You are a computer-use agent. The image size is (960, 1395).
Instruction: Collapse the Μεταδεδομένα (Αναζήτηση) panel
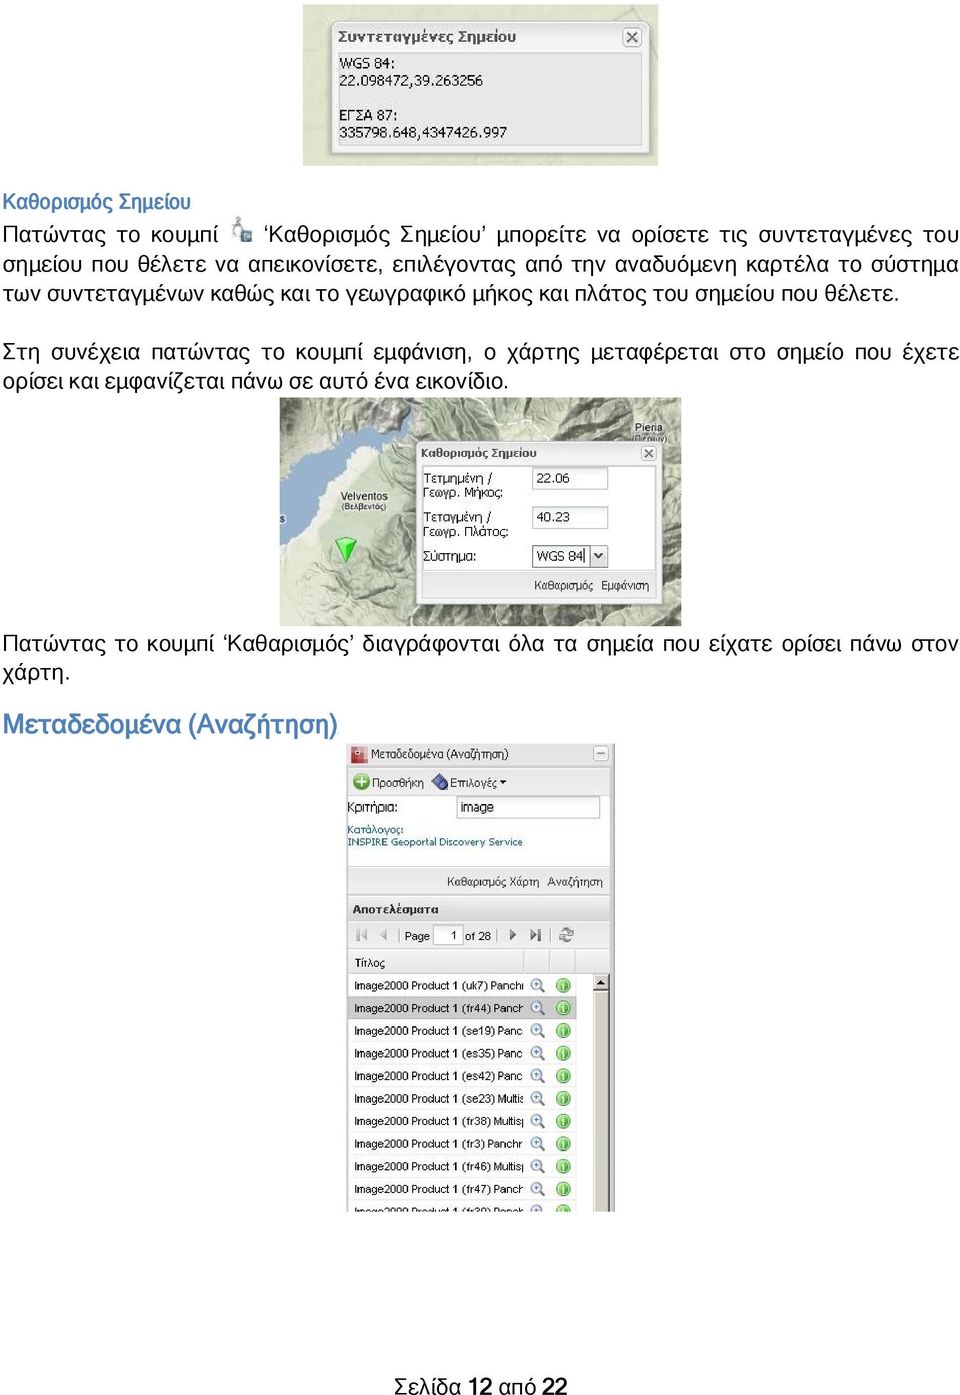(x=601, y=754)
